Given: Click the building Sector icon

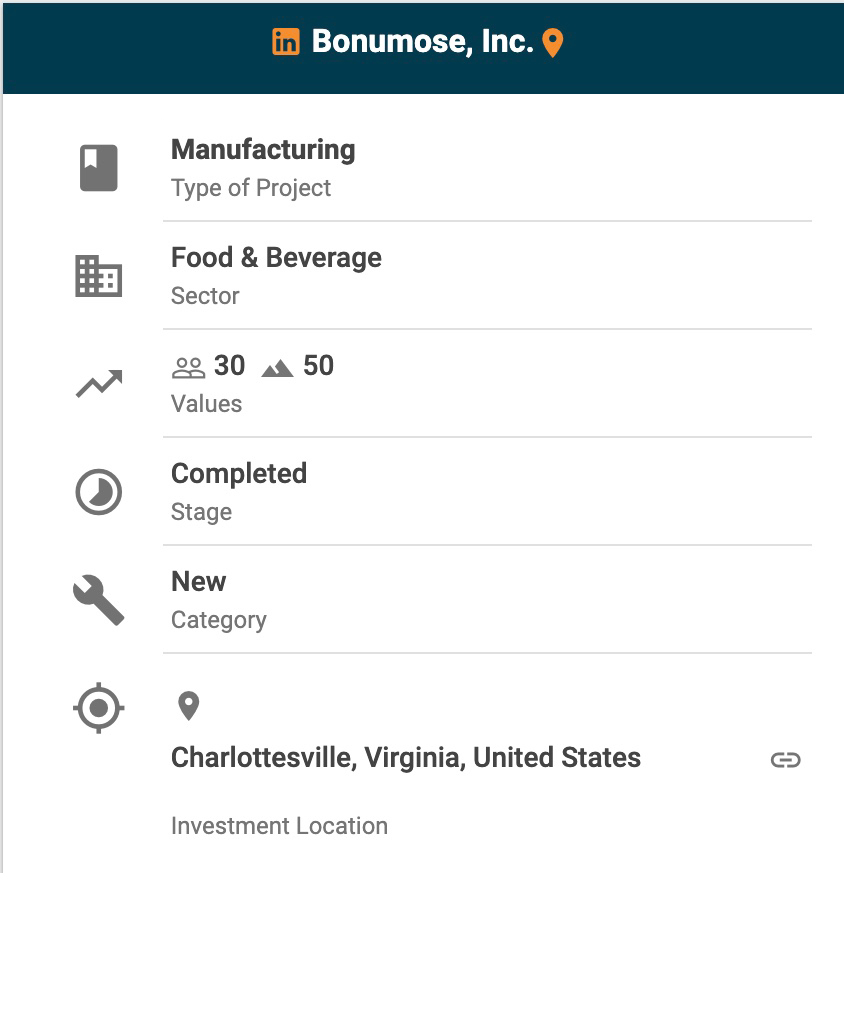Looking at the screenshot, I should tap(99, 276).
